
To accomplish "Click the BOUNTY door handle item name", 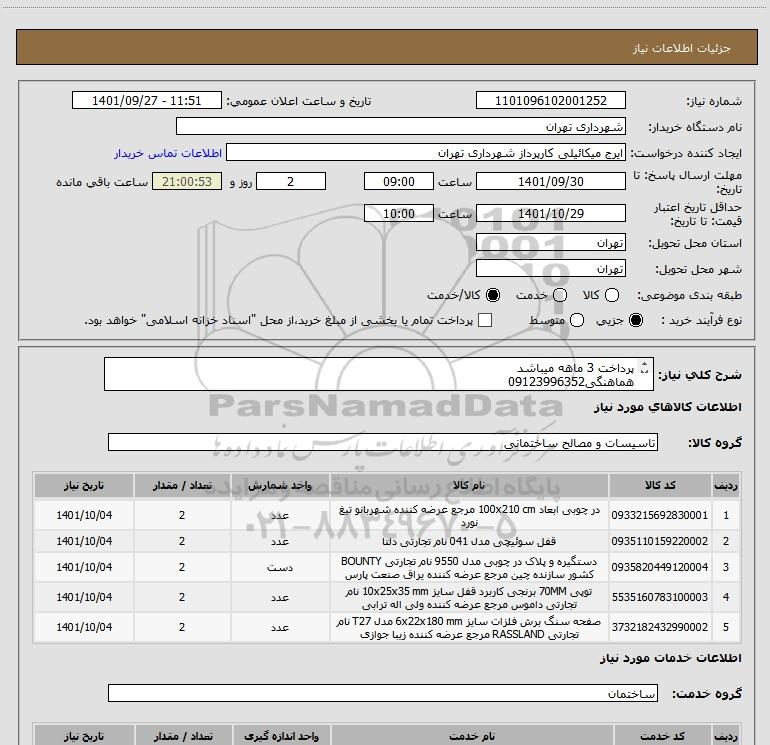I will [x=469, y=567].
